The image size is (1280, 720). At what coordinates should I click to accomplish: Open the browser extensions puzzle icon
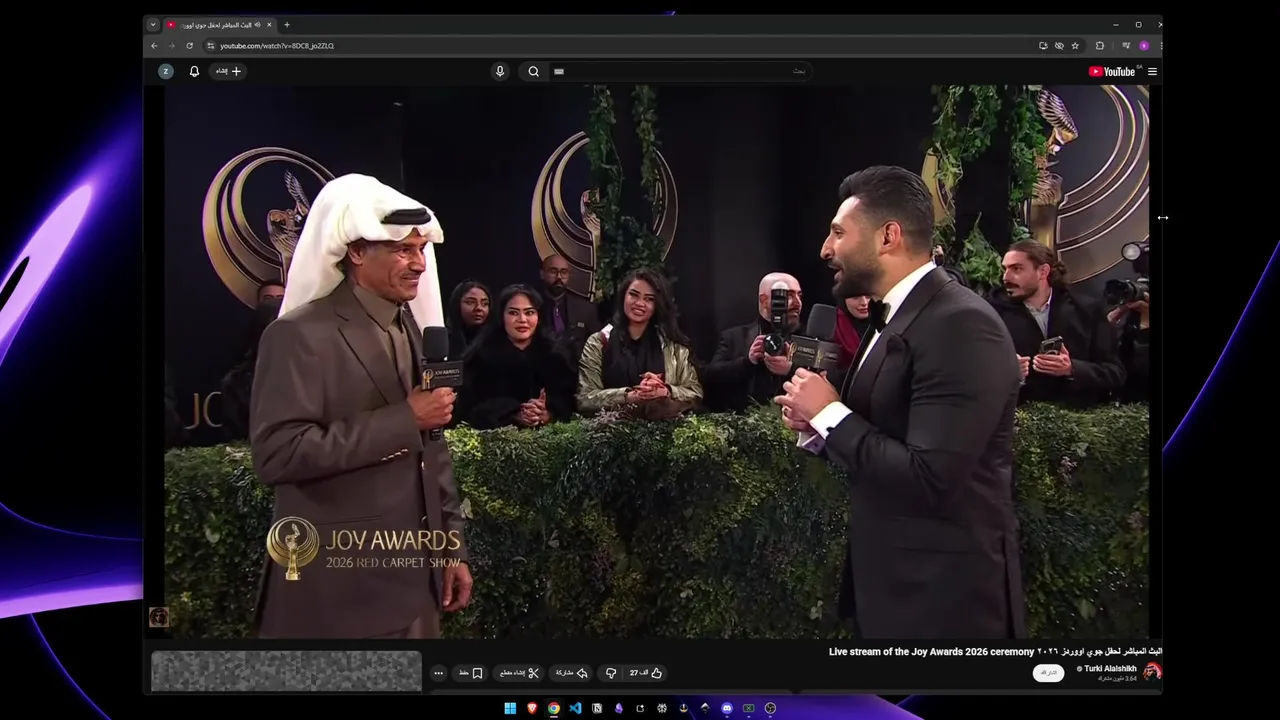point(1100,46)
